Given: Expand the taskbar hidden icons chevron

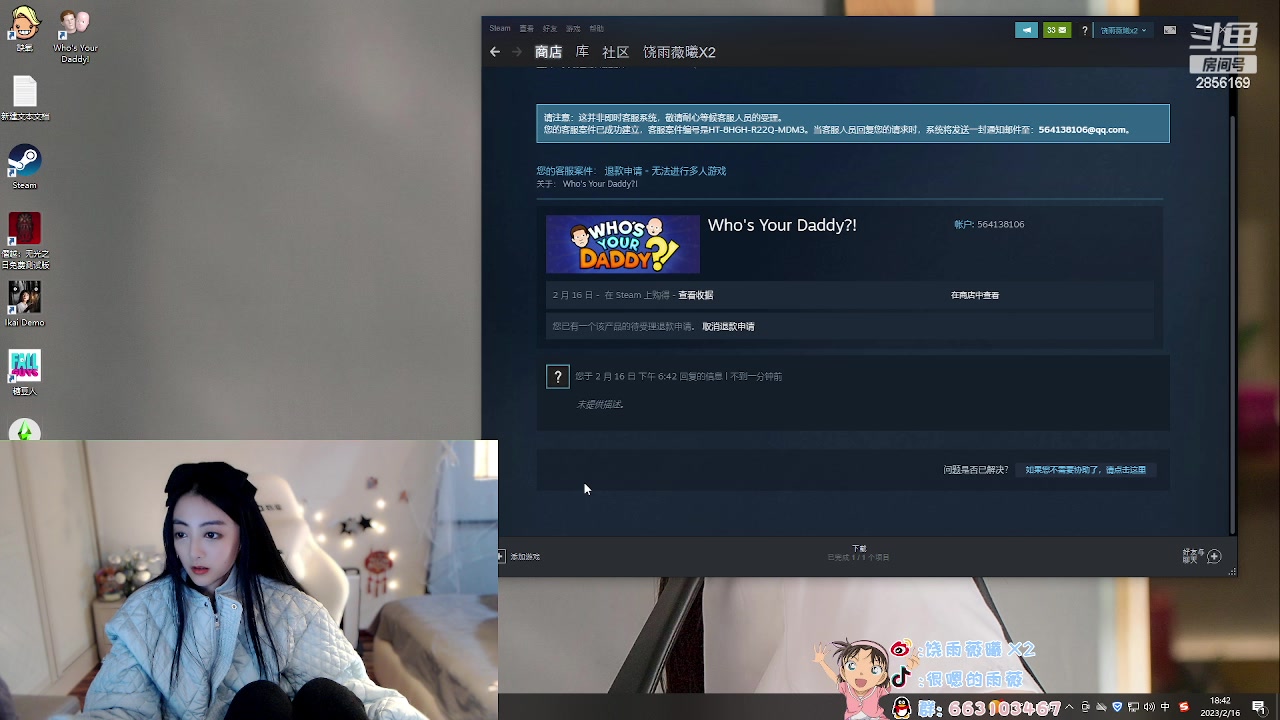Looking at the screenshot, I should [1069, 707].
